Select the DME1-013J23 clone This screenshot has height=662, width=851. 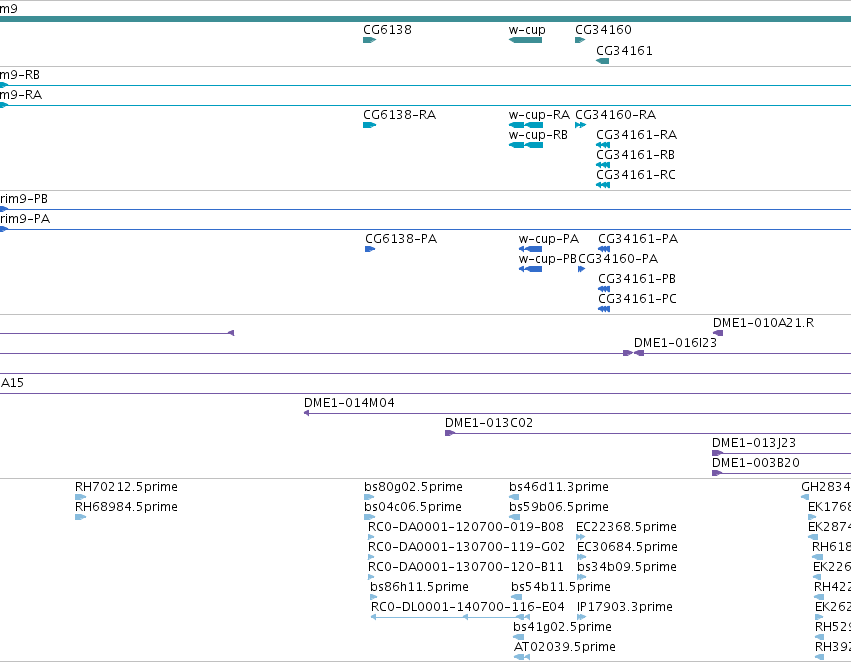pyautogui.click(x=782, y=454)
